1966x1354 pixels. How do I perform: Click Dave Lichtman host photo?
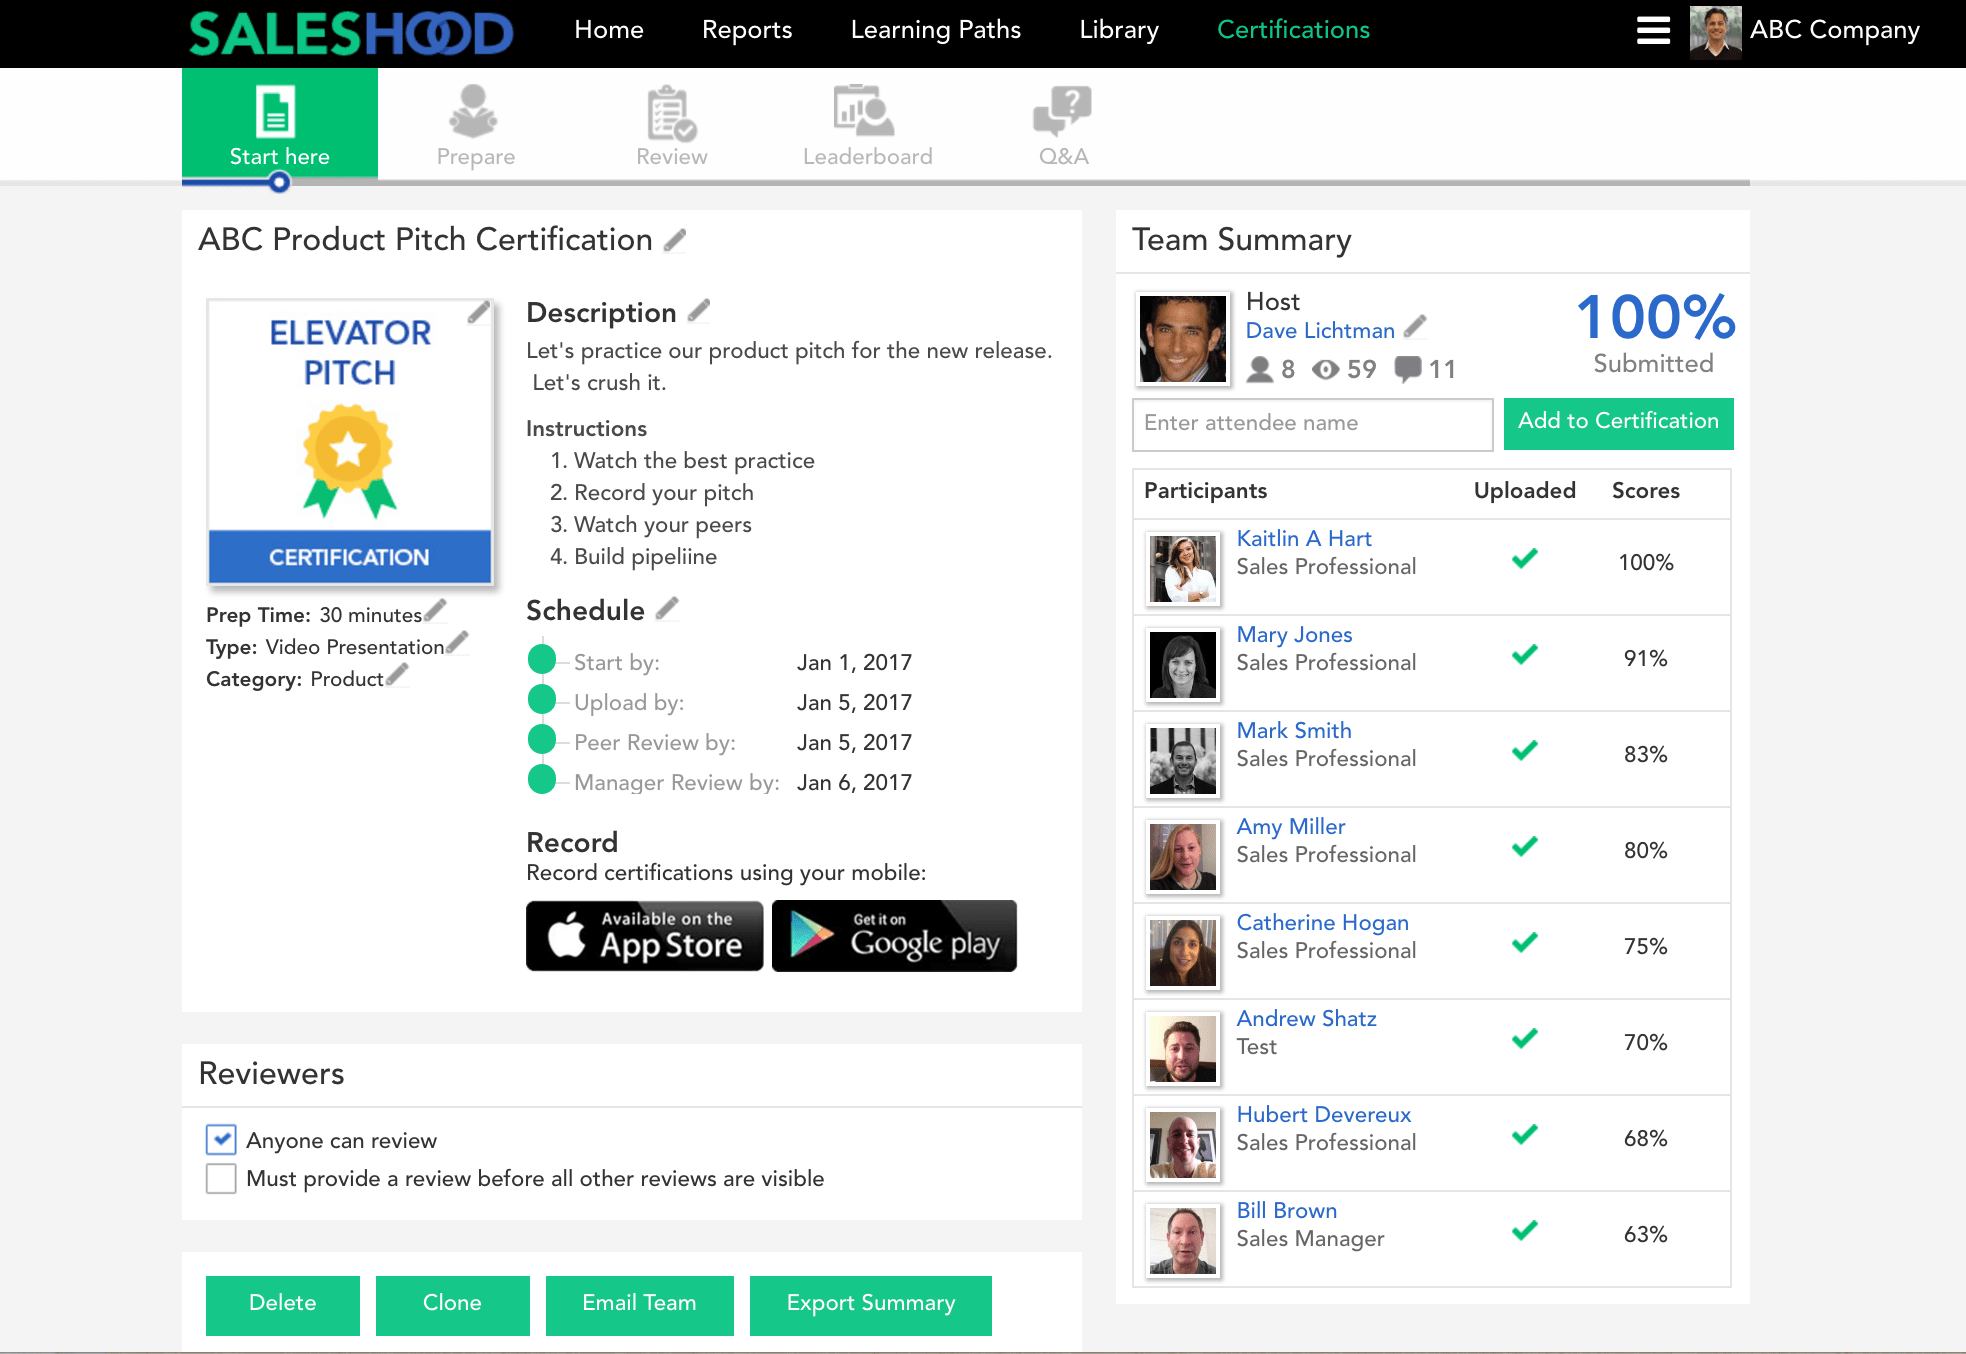pos(1183,339)
